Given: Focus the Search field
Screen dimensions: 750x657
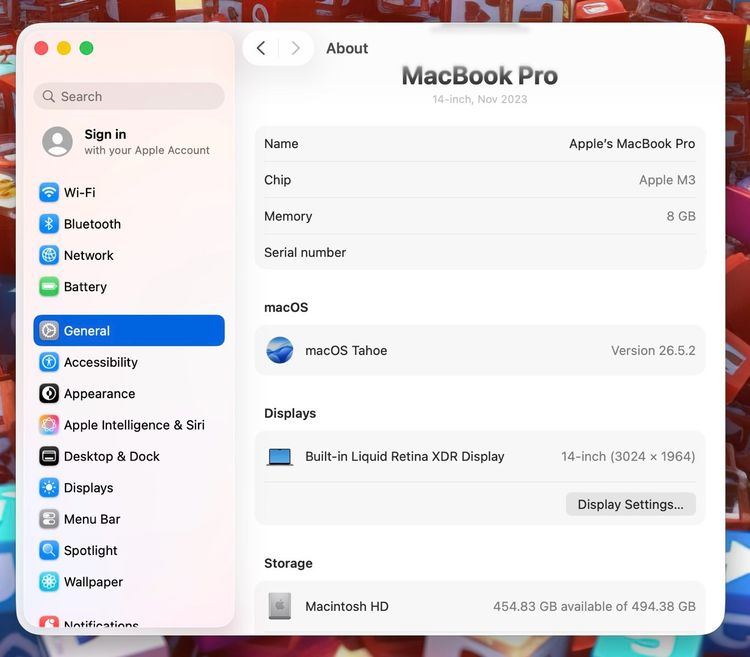Looking at the screenshot, I should click(129, 96).
